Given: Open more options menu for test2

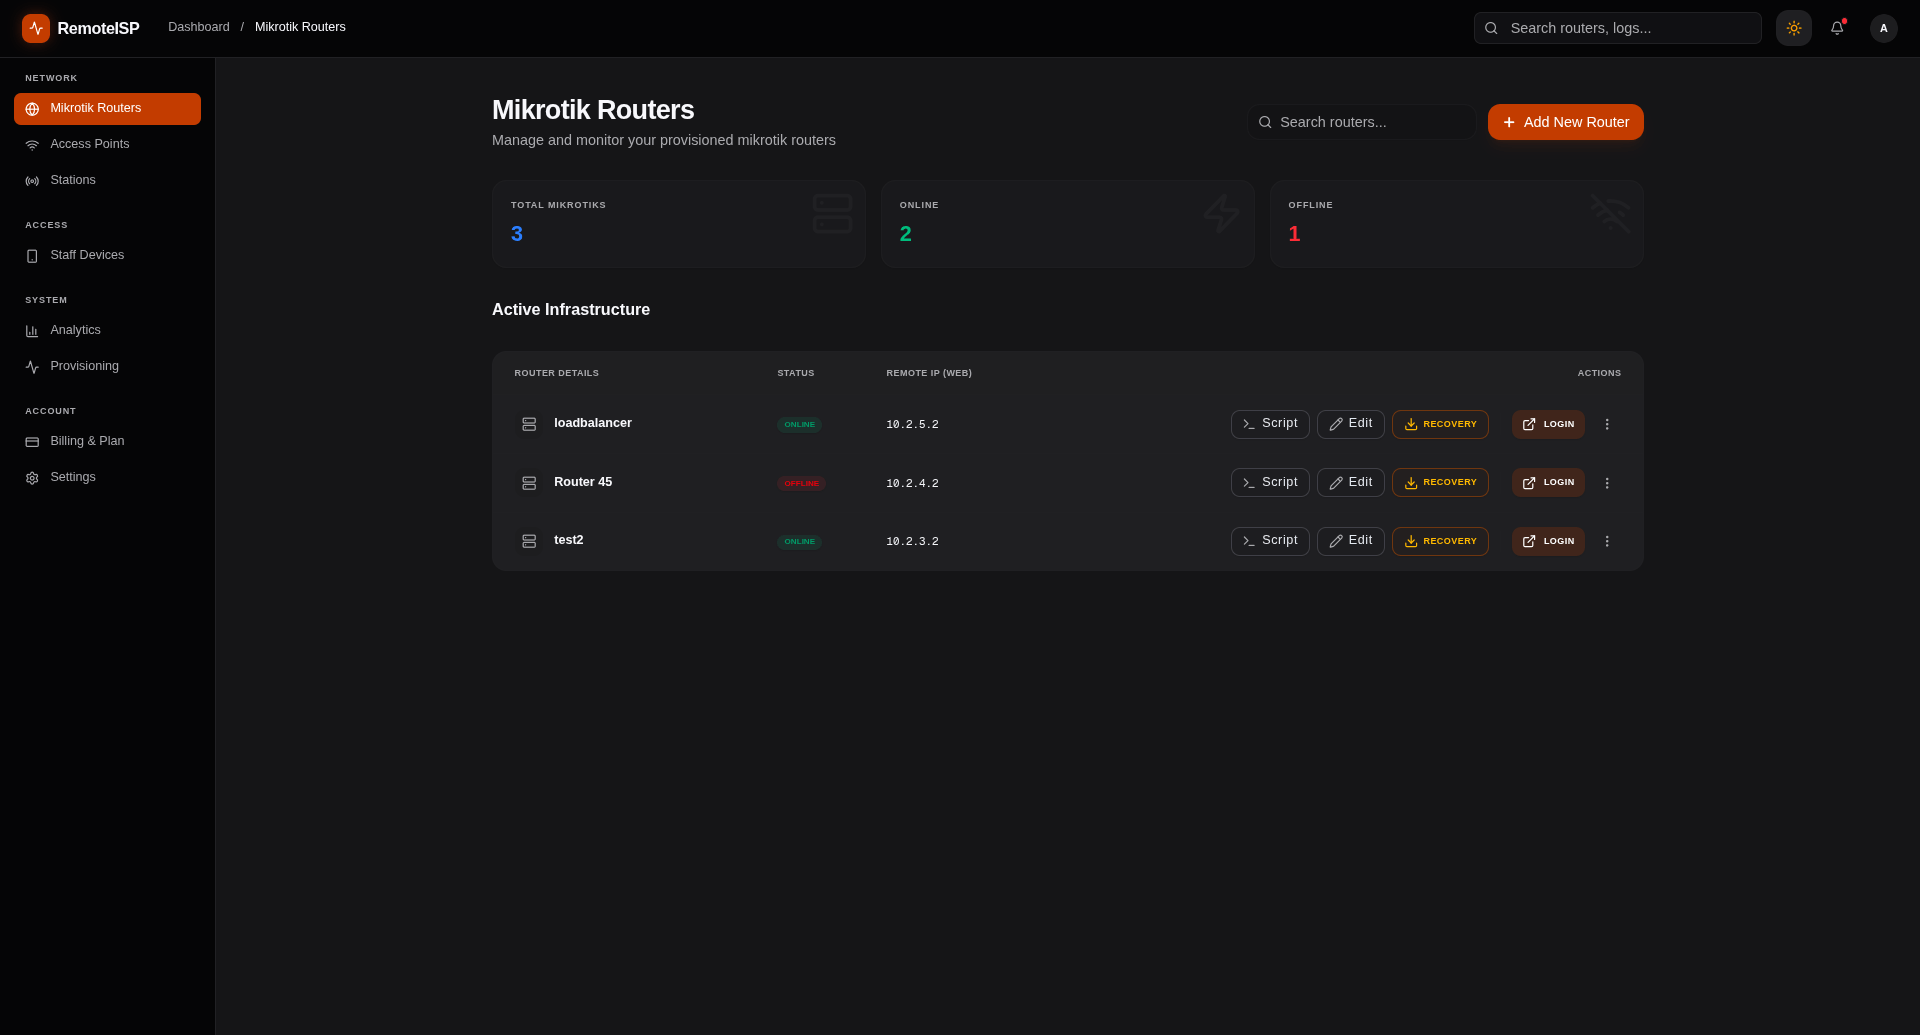Looking at the screenshot, I should [x=1607, y=541].
